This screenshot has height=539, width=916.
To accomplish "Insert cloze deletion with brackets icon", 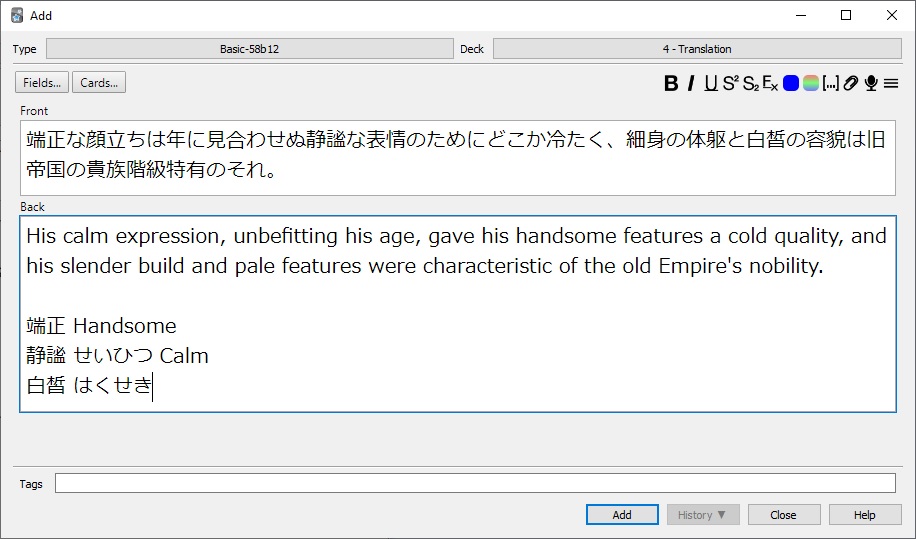I will (x=830, y=84).
